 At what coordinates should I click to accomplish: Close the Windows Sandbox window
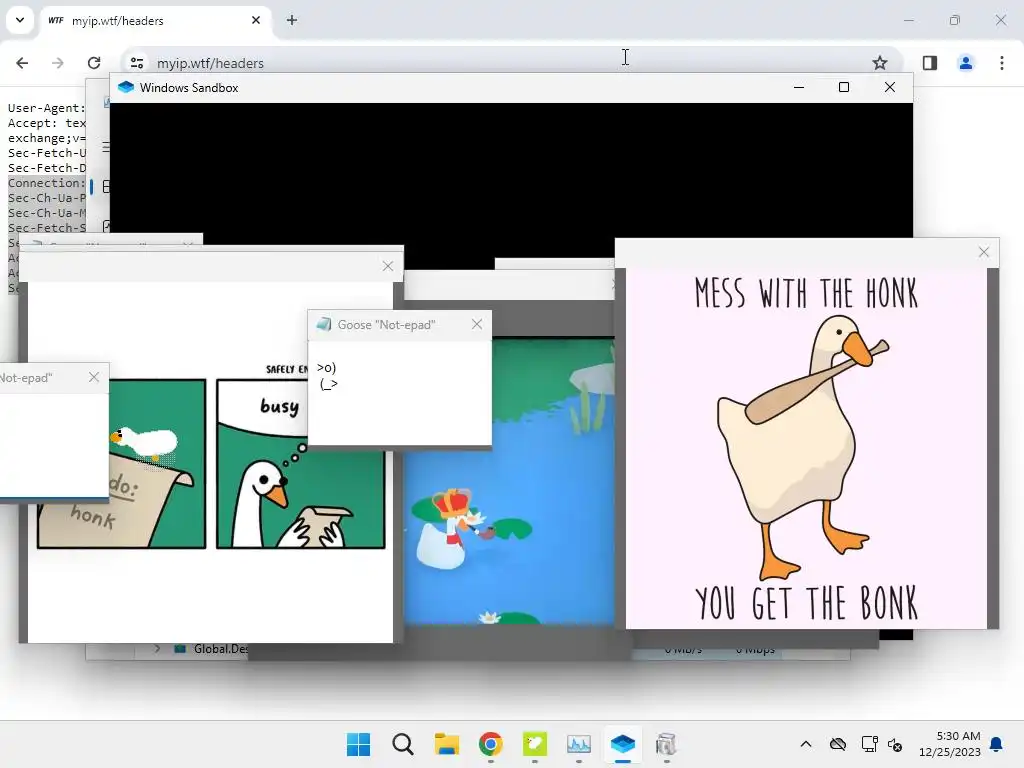coord(889,87)
